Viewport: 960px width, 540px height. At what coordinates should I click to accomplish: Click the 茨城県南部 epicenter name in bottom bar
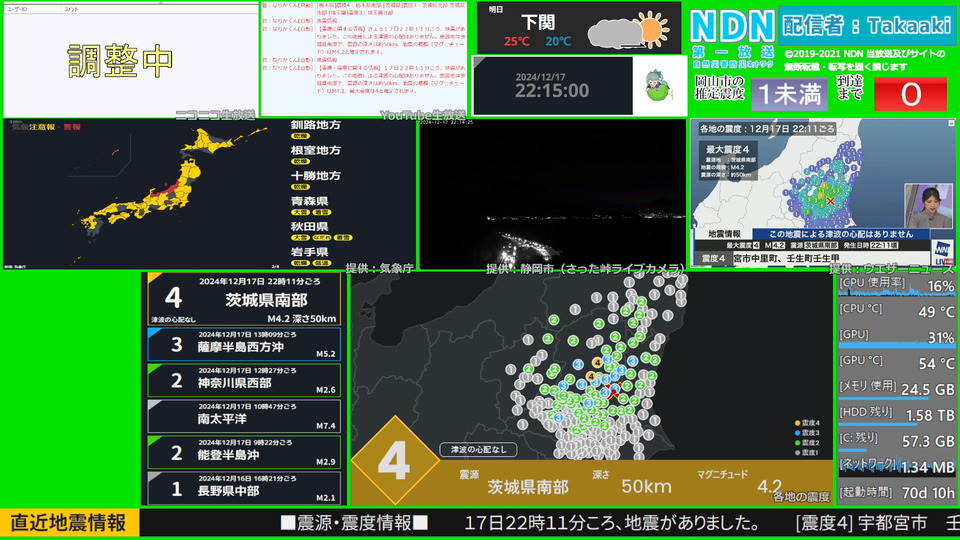pyautogui.click(x=528, y=487)
